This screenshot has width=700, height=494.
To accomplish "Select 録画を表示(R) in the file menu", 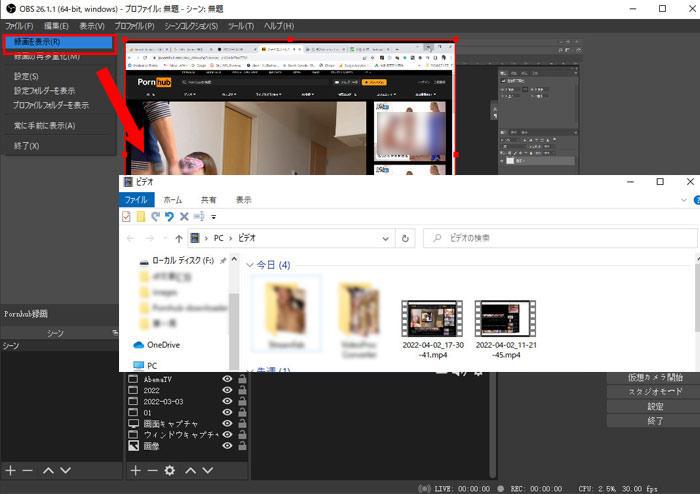I will [59, 42].
